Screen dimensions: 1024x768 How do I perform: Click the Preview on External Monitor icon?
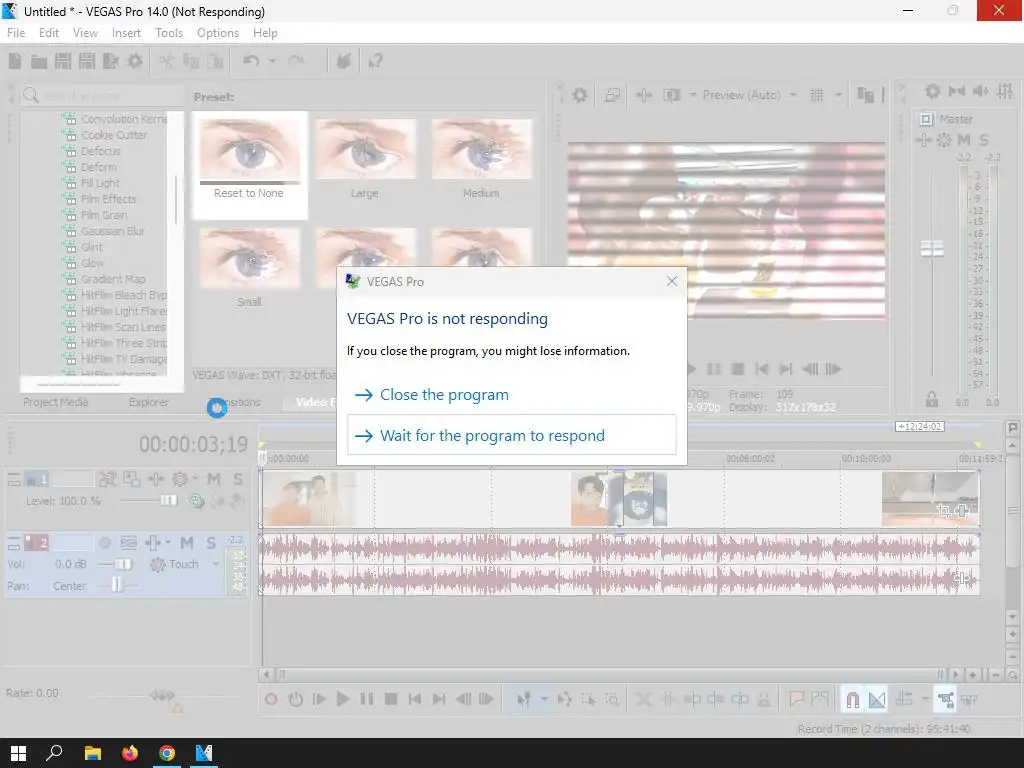(612, 95)
